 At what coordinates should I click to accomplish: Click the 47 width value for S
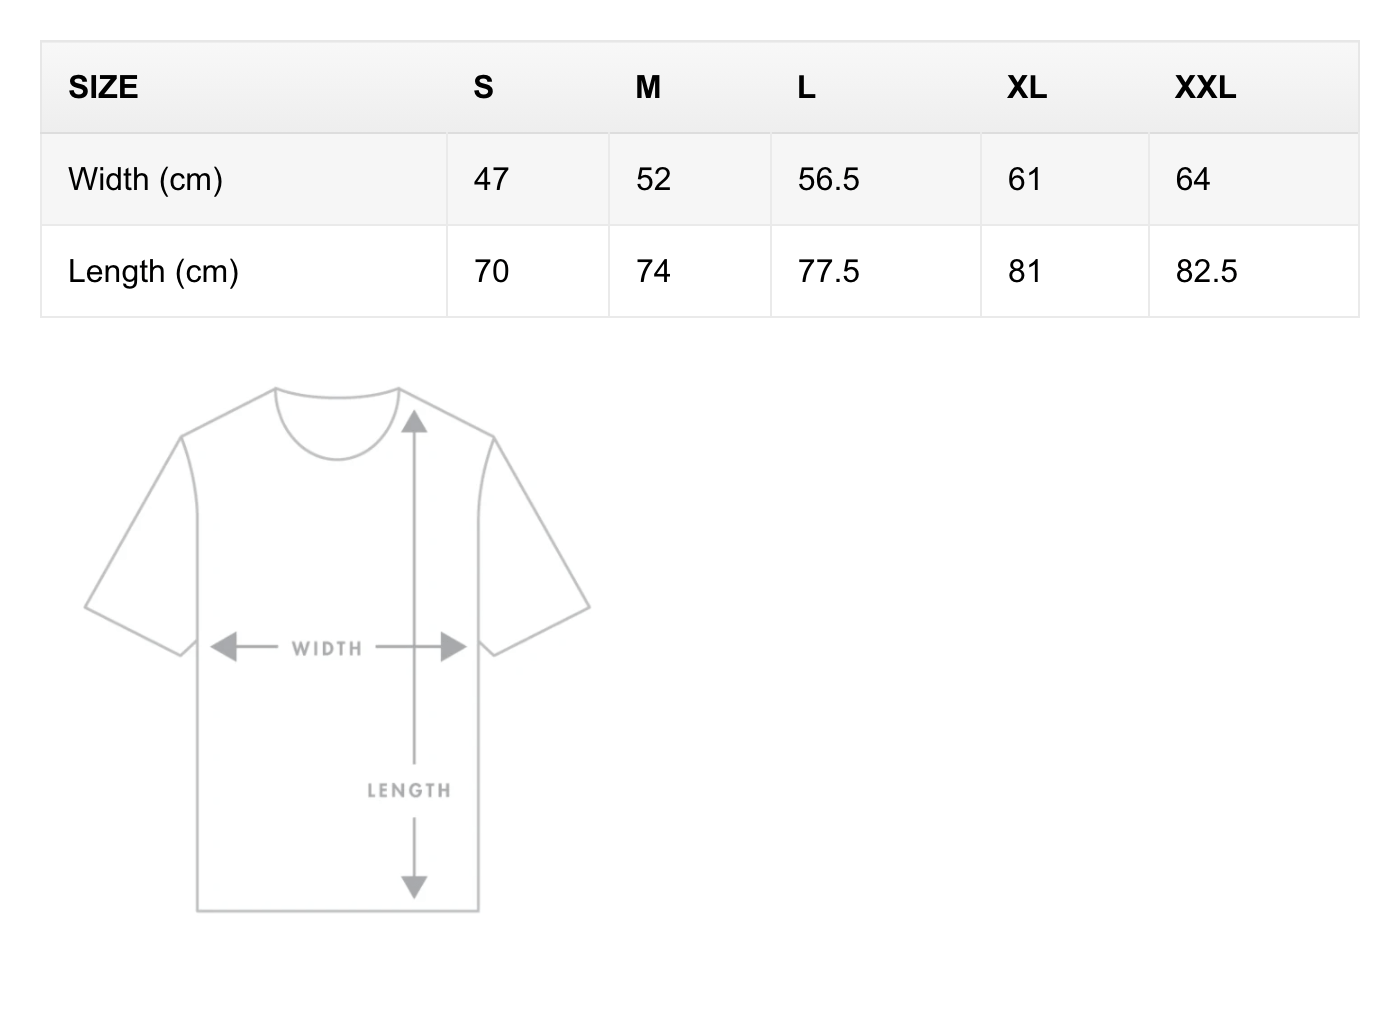[491, 180]
